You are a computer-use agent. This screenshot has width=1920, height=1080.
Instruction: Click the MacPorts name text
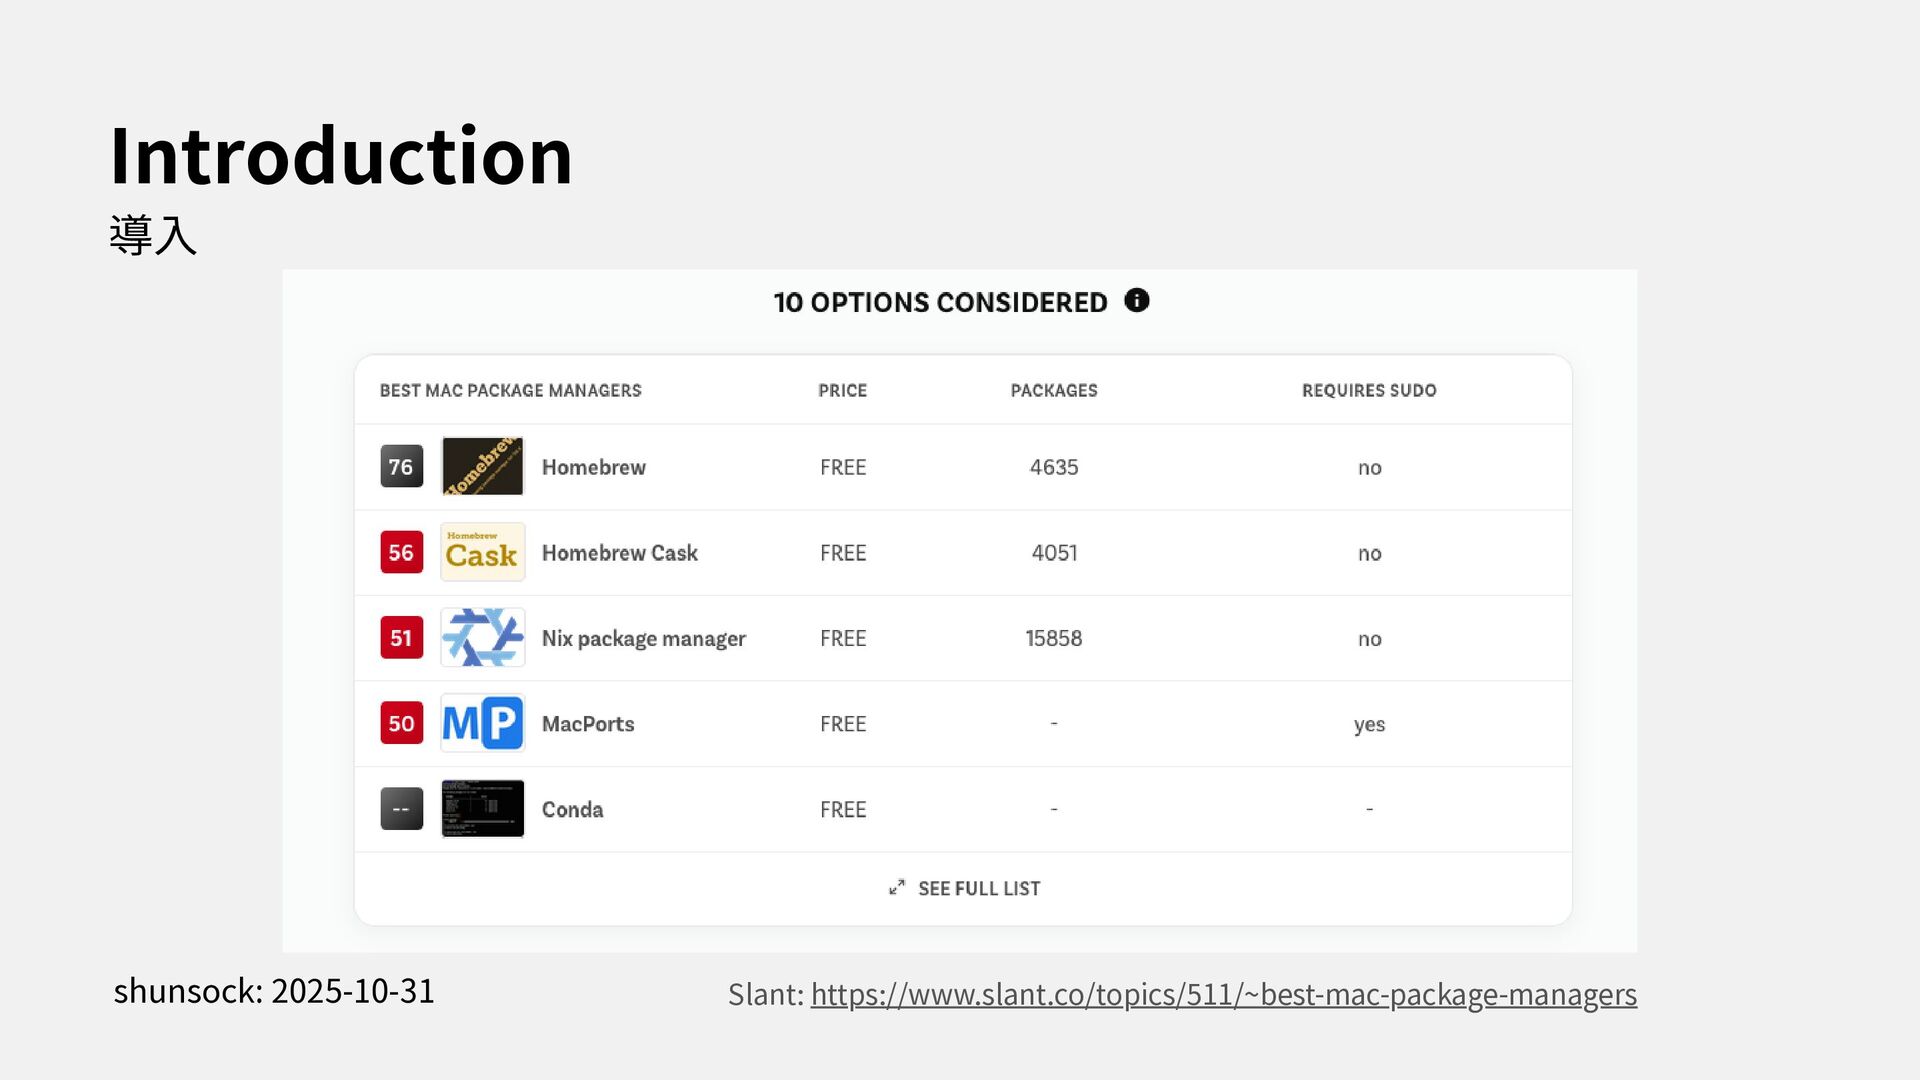point(587,724)
